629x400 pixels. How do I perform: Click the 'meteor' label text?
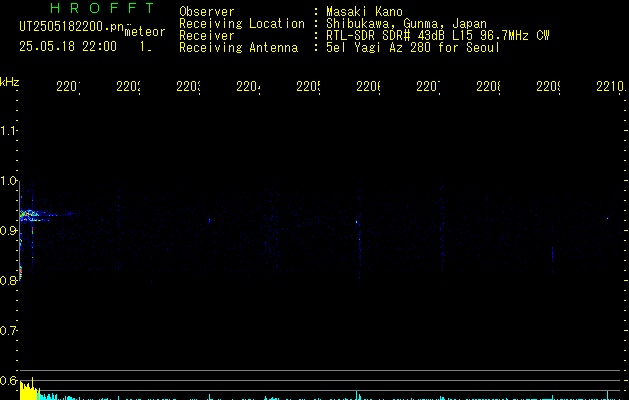(x=145, y=32)
